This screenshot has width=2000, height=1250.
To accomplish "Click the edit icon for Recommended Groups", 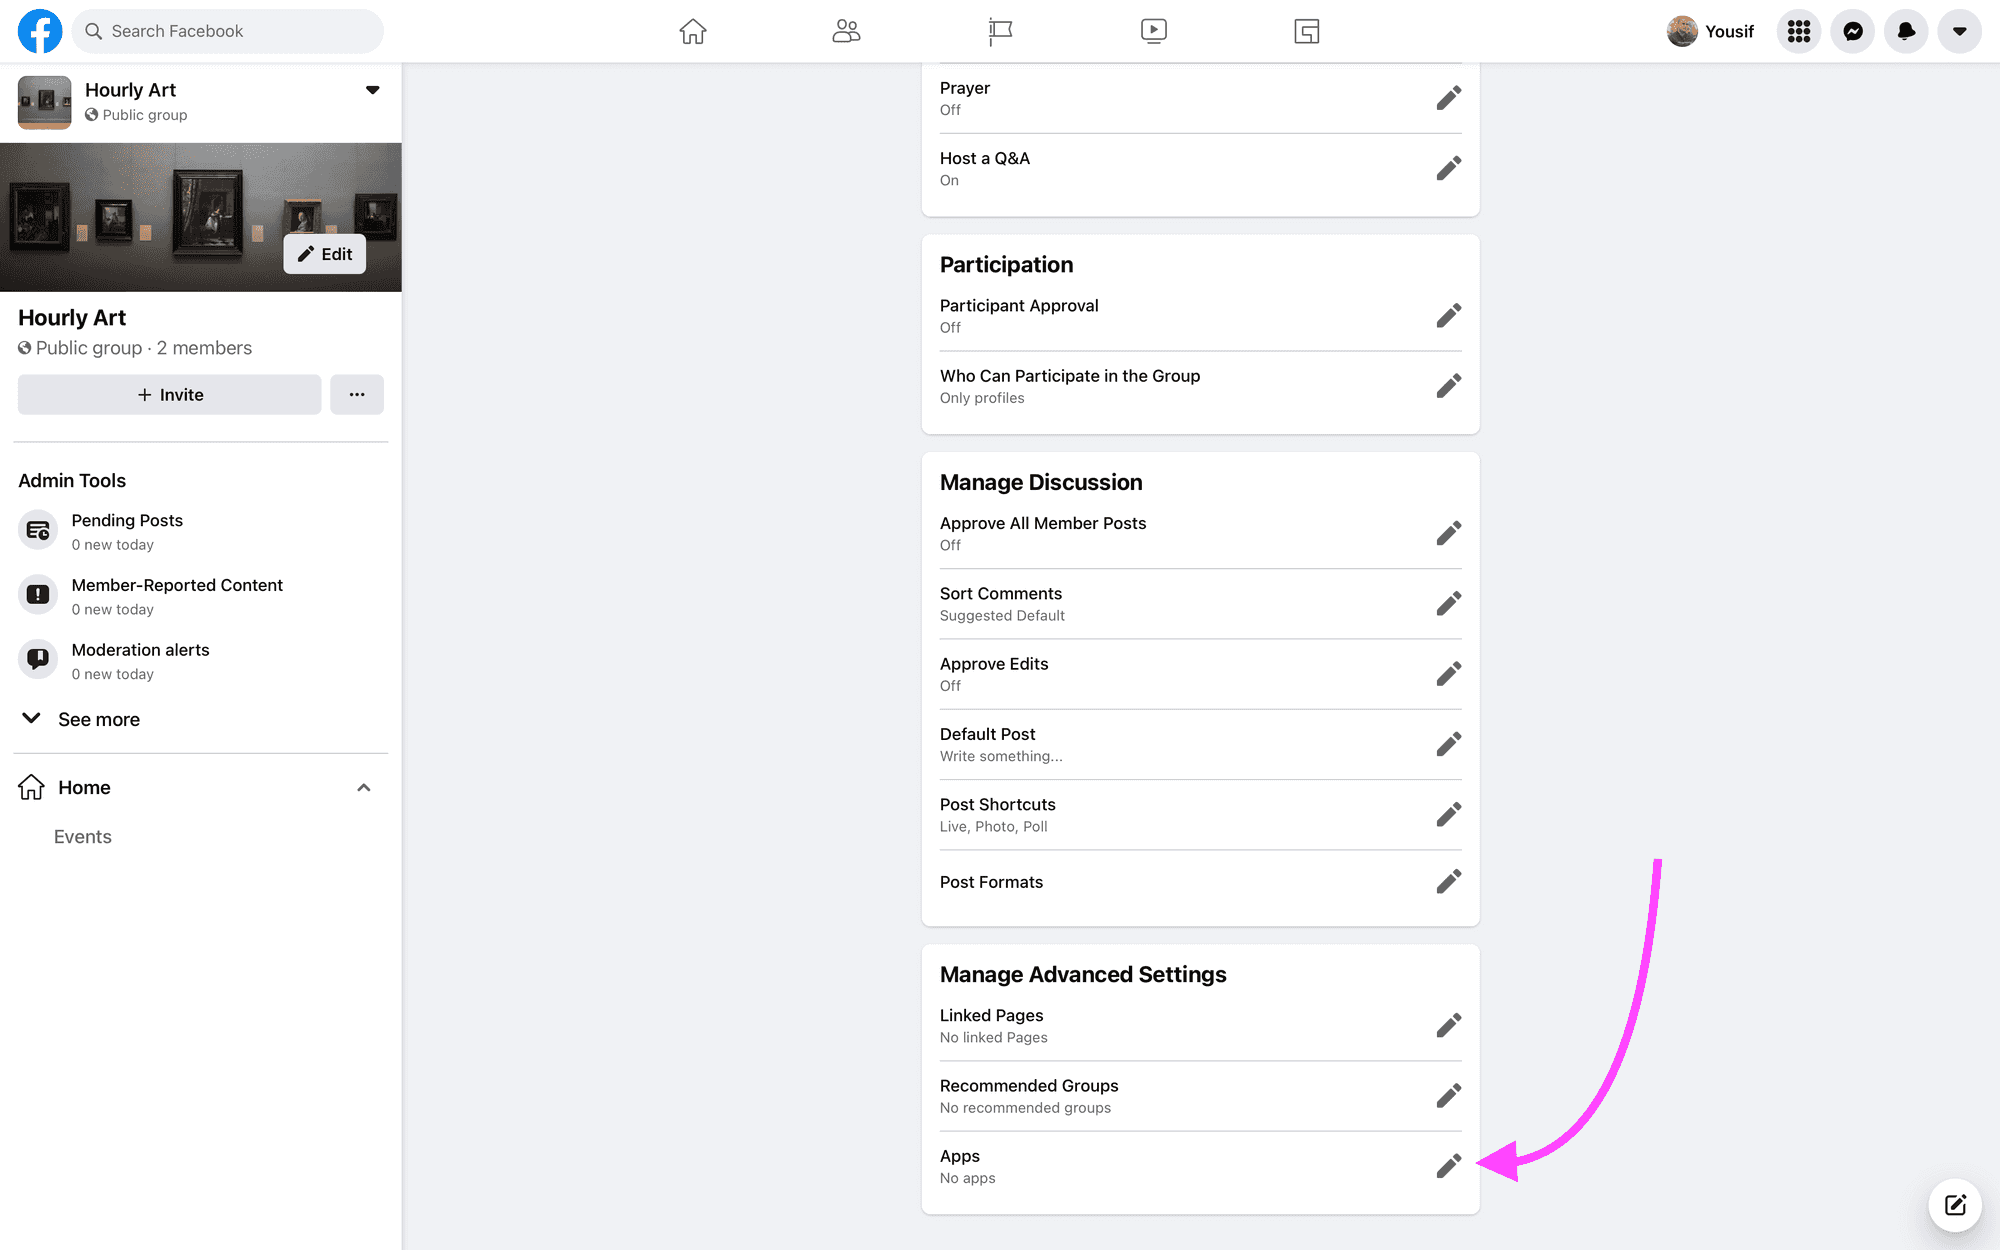I will pos(1449,1096).
